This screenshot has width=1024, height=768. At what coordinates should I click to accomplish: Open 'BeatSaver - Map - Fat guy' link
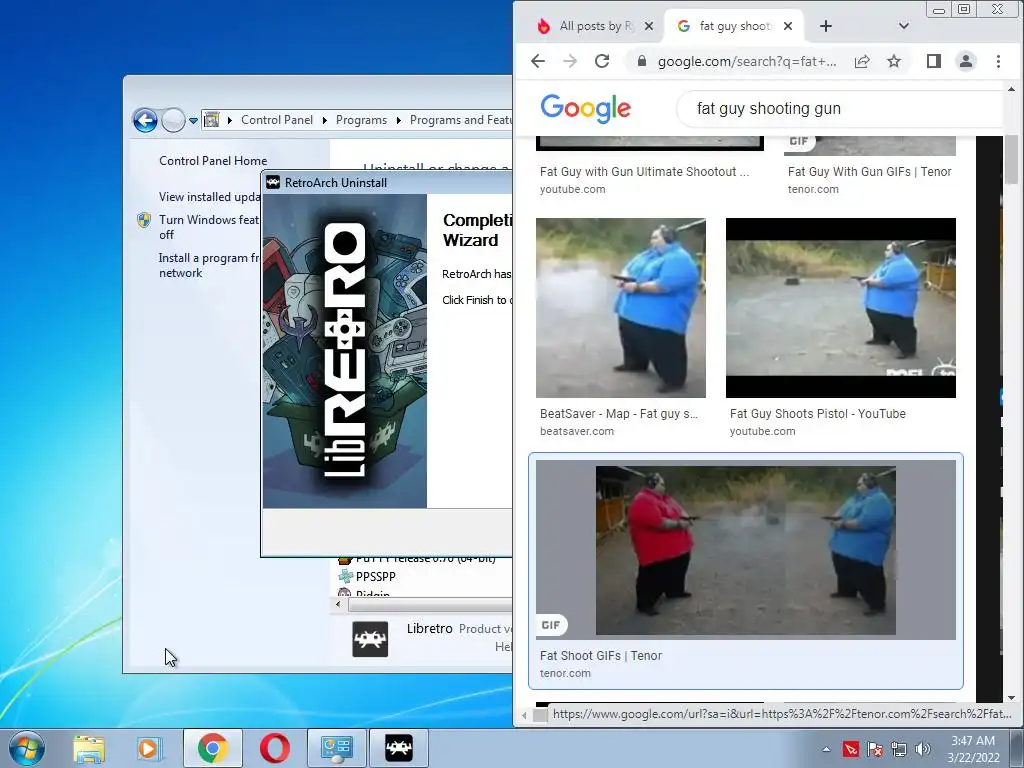[618, 413]
